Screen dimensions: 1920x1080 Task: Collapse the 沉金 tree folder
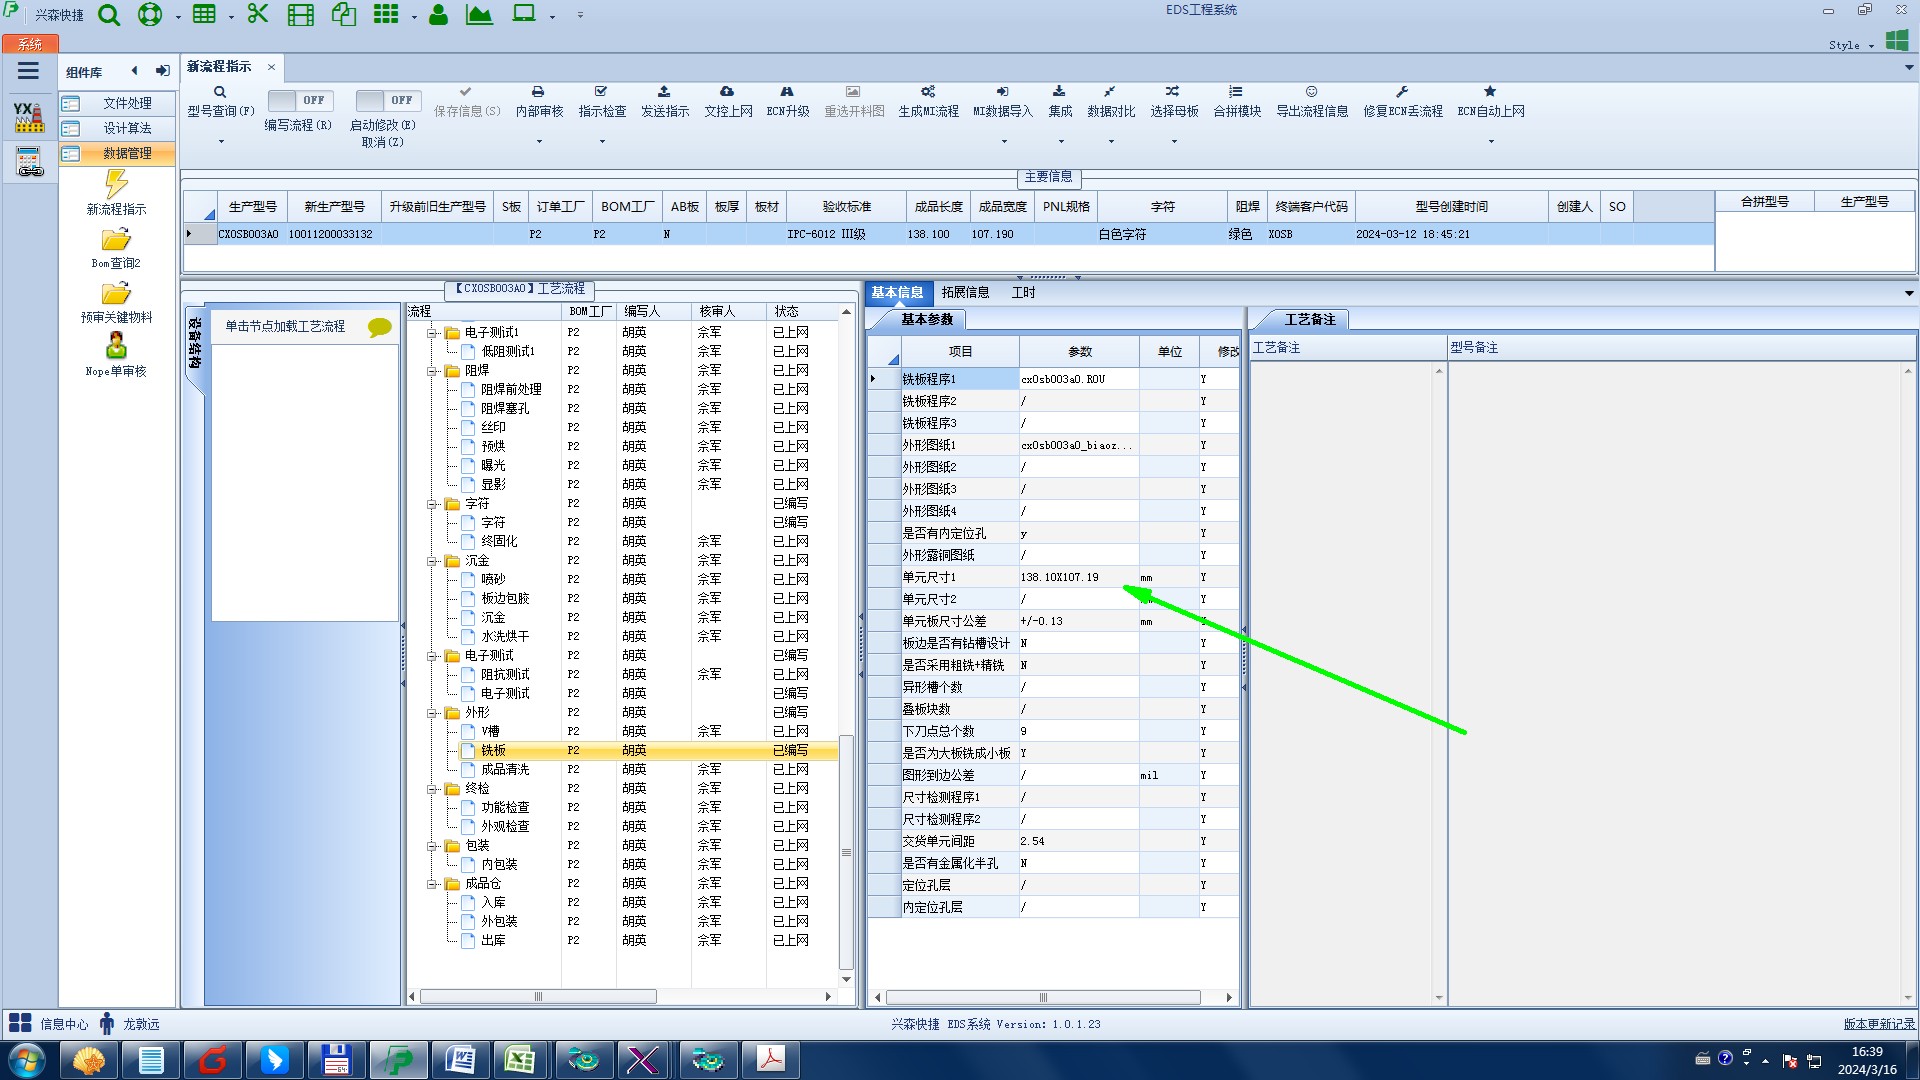(x=432, y=561)
